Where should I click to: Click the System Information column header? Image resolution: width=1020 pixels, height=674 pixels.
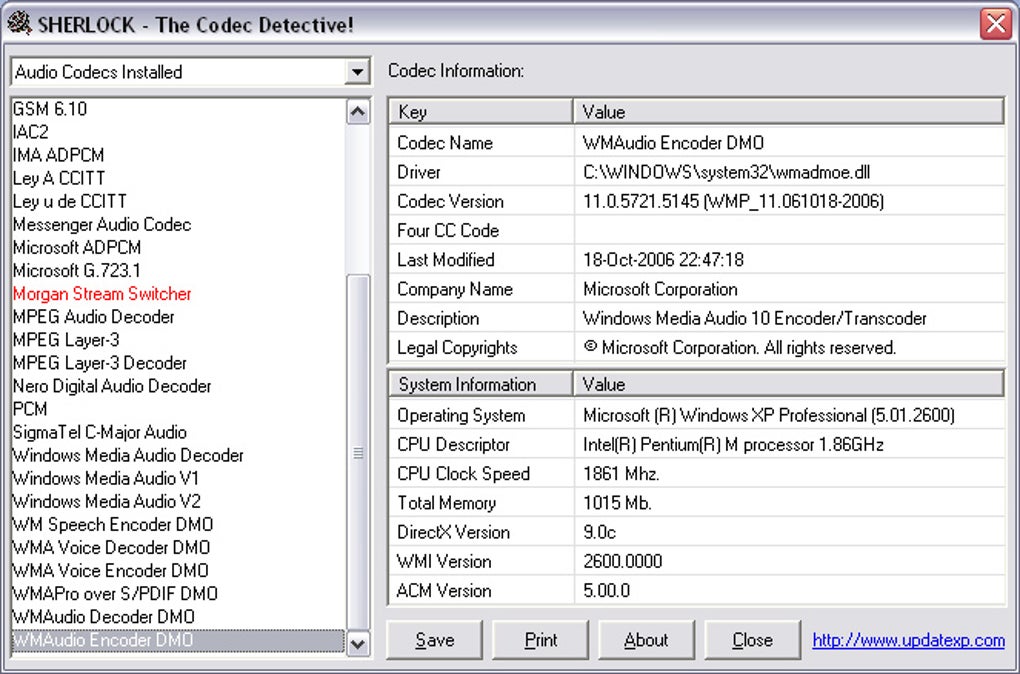481,384
